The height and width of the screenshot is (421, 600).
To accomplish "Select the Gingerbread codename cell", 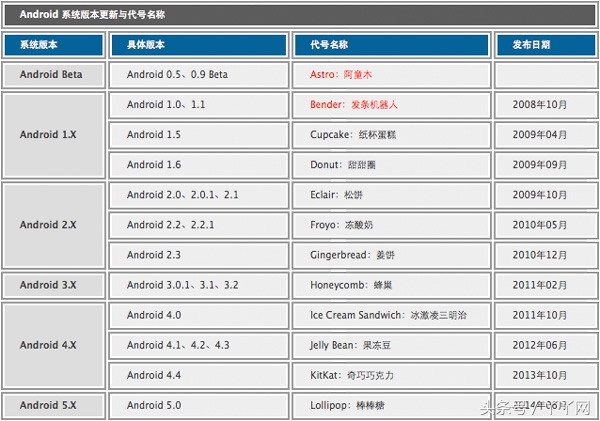I will pyautogui.click(x=391, y=255).
